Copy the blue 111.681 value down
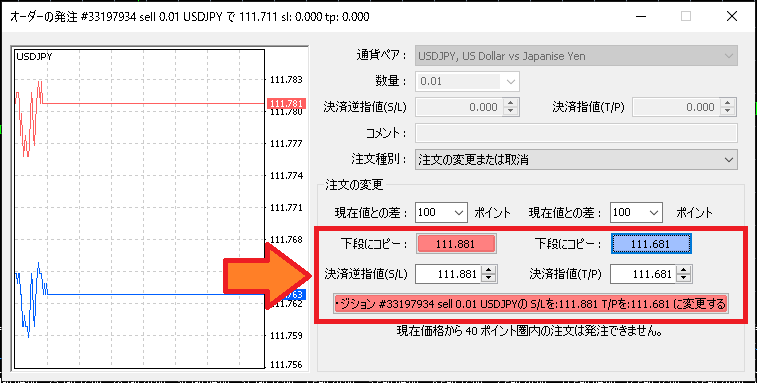757x383 pixels. 652,244
